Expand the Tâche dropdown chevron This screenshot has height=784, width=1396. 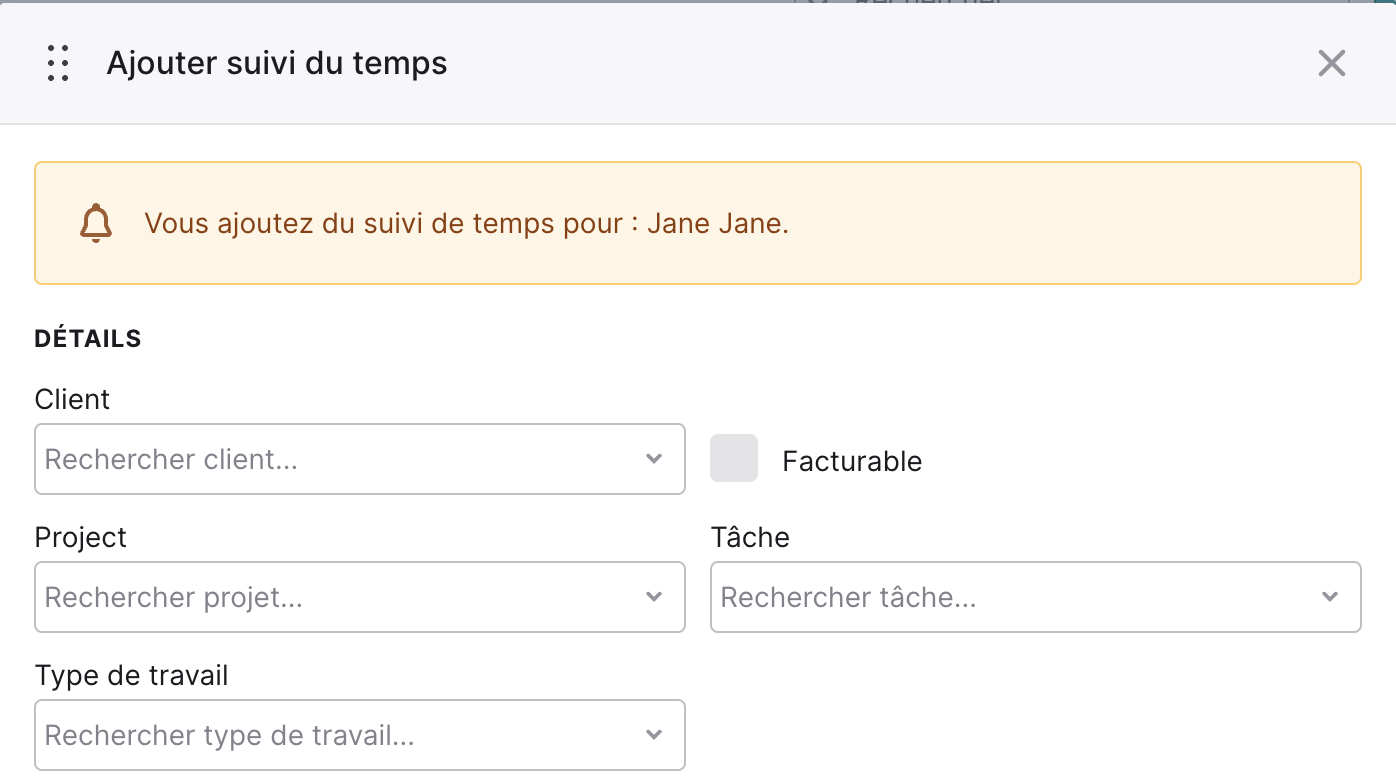click(x=1330, y=597)
